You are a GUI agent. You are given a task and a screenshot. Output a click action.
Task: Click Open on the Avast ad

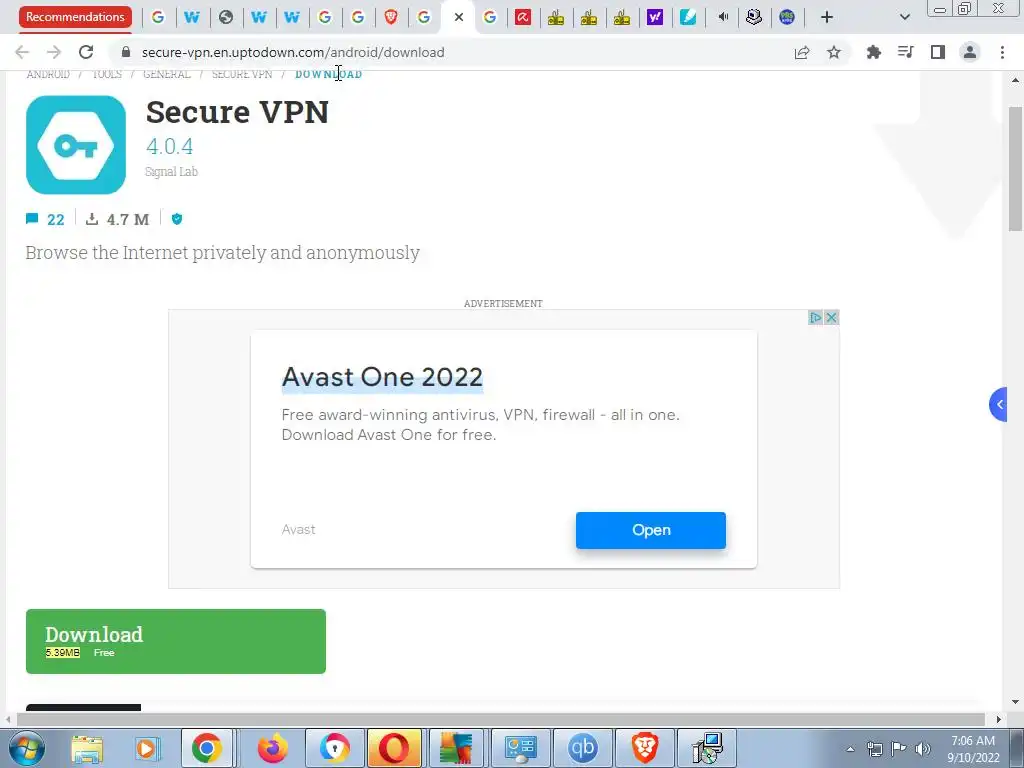coord(650,530)
